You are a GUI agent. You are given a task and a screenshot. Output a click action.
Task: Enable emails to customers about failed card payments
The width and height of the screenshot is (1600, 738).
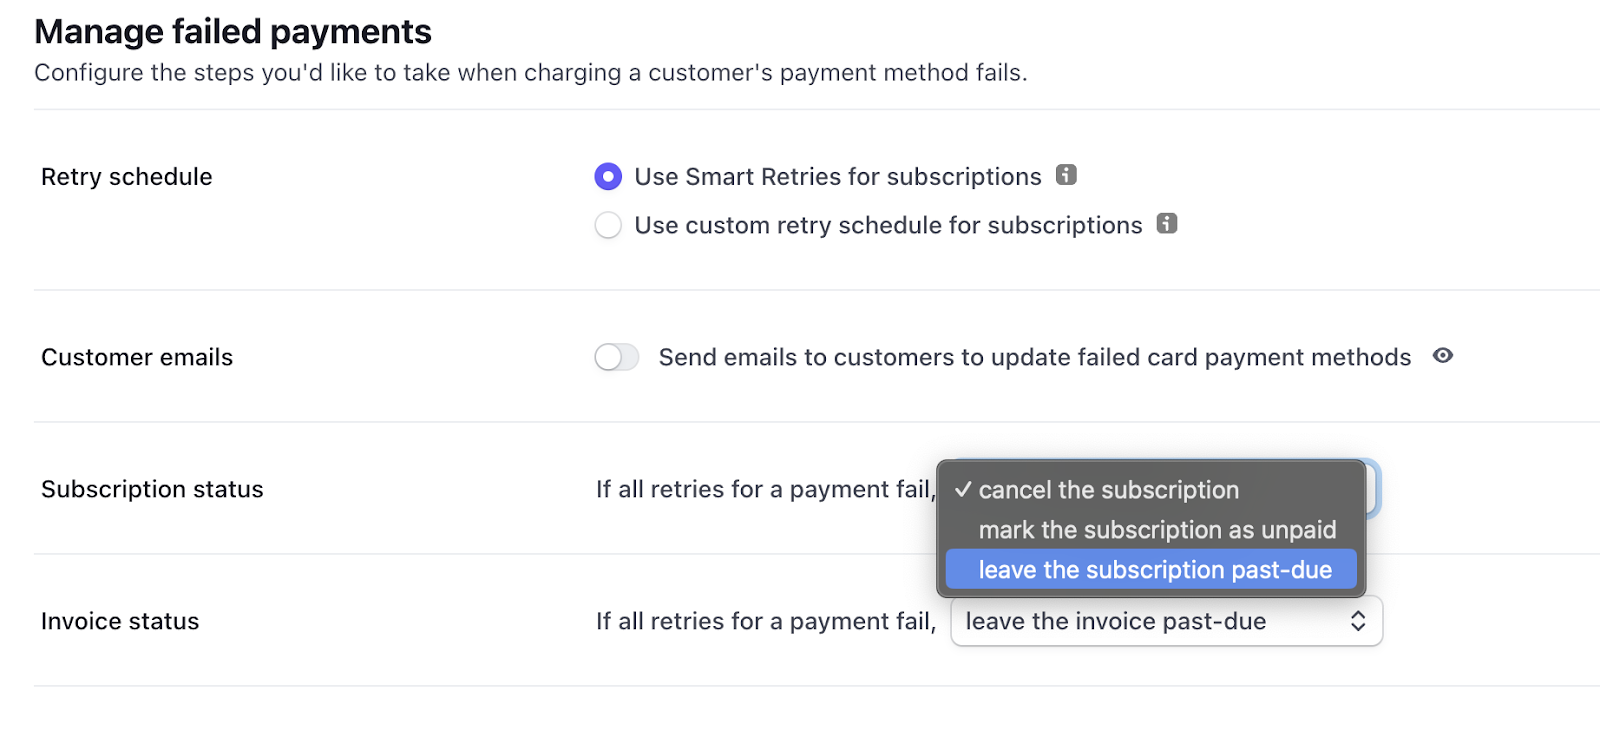(616, 356)
